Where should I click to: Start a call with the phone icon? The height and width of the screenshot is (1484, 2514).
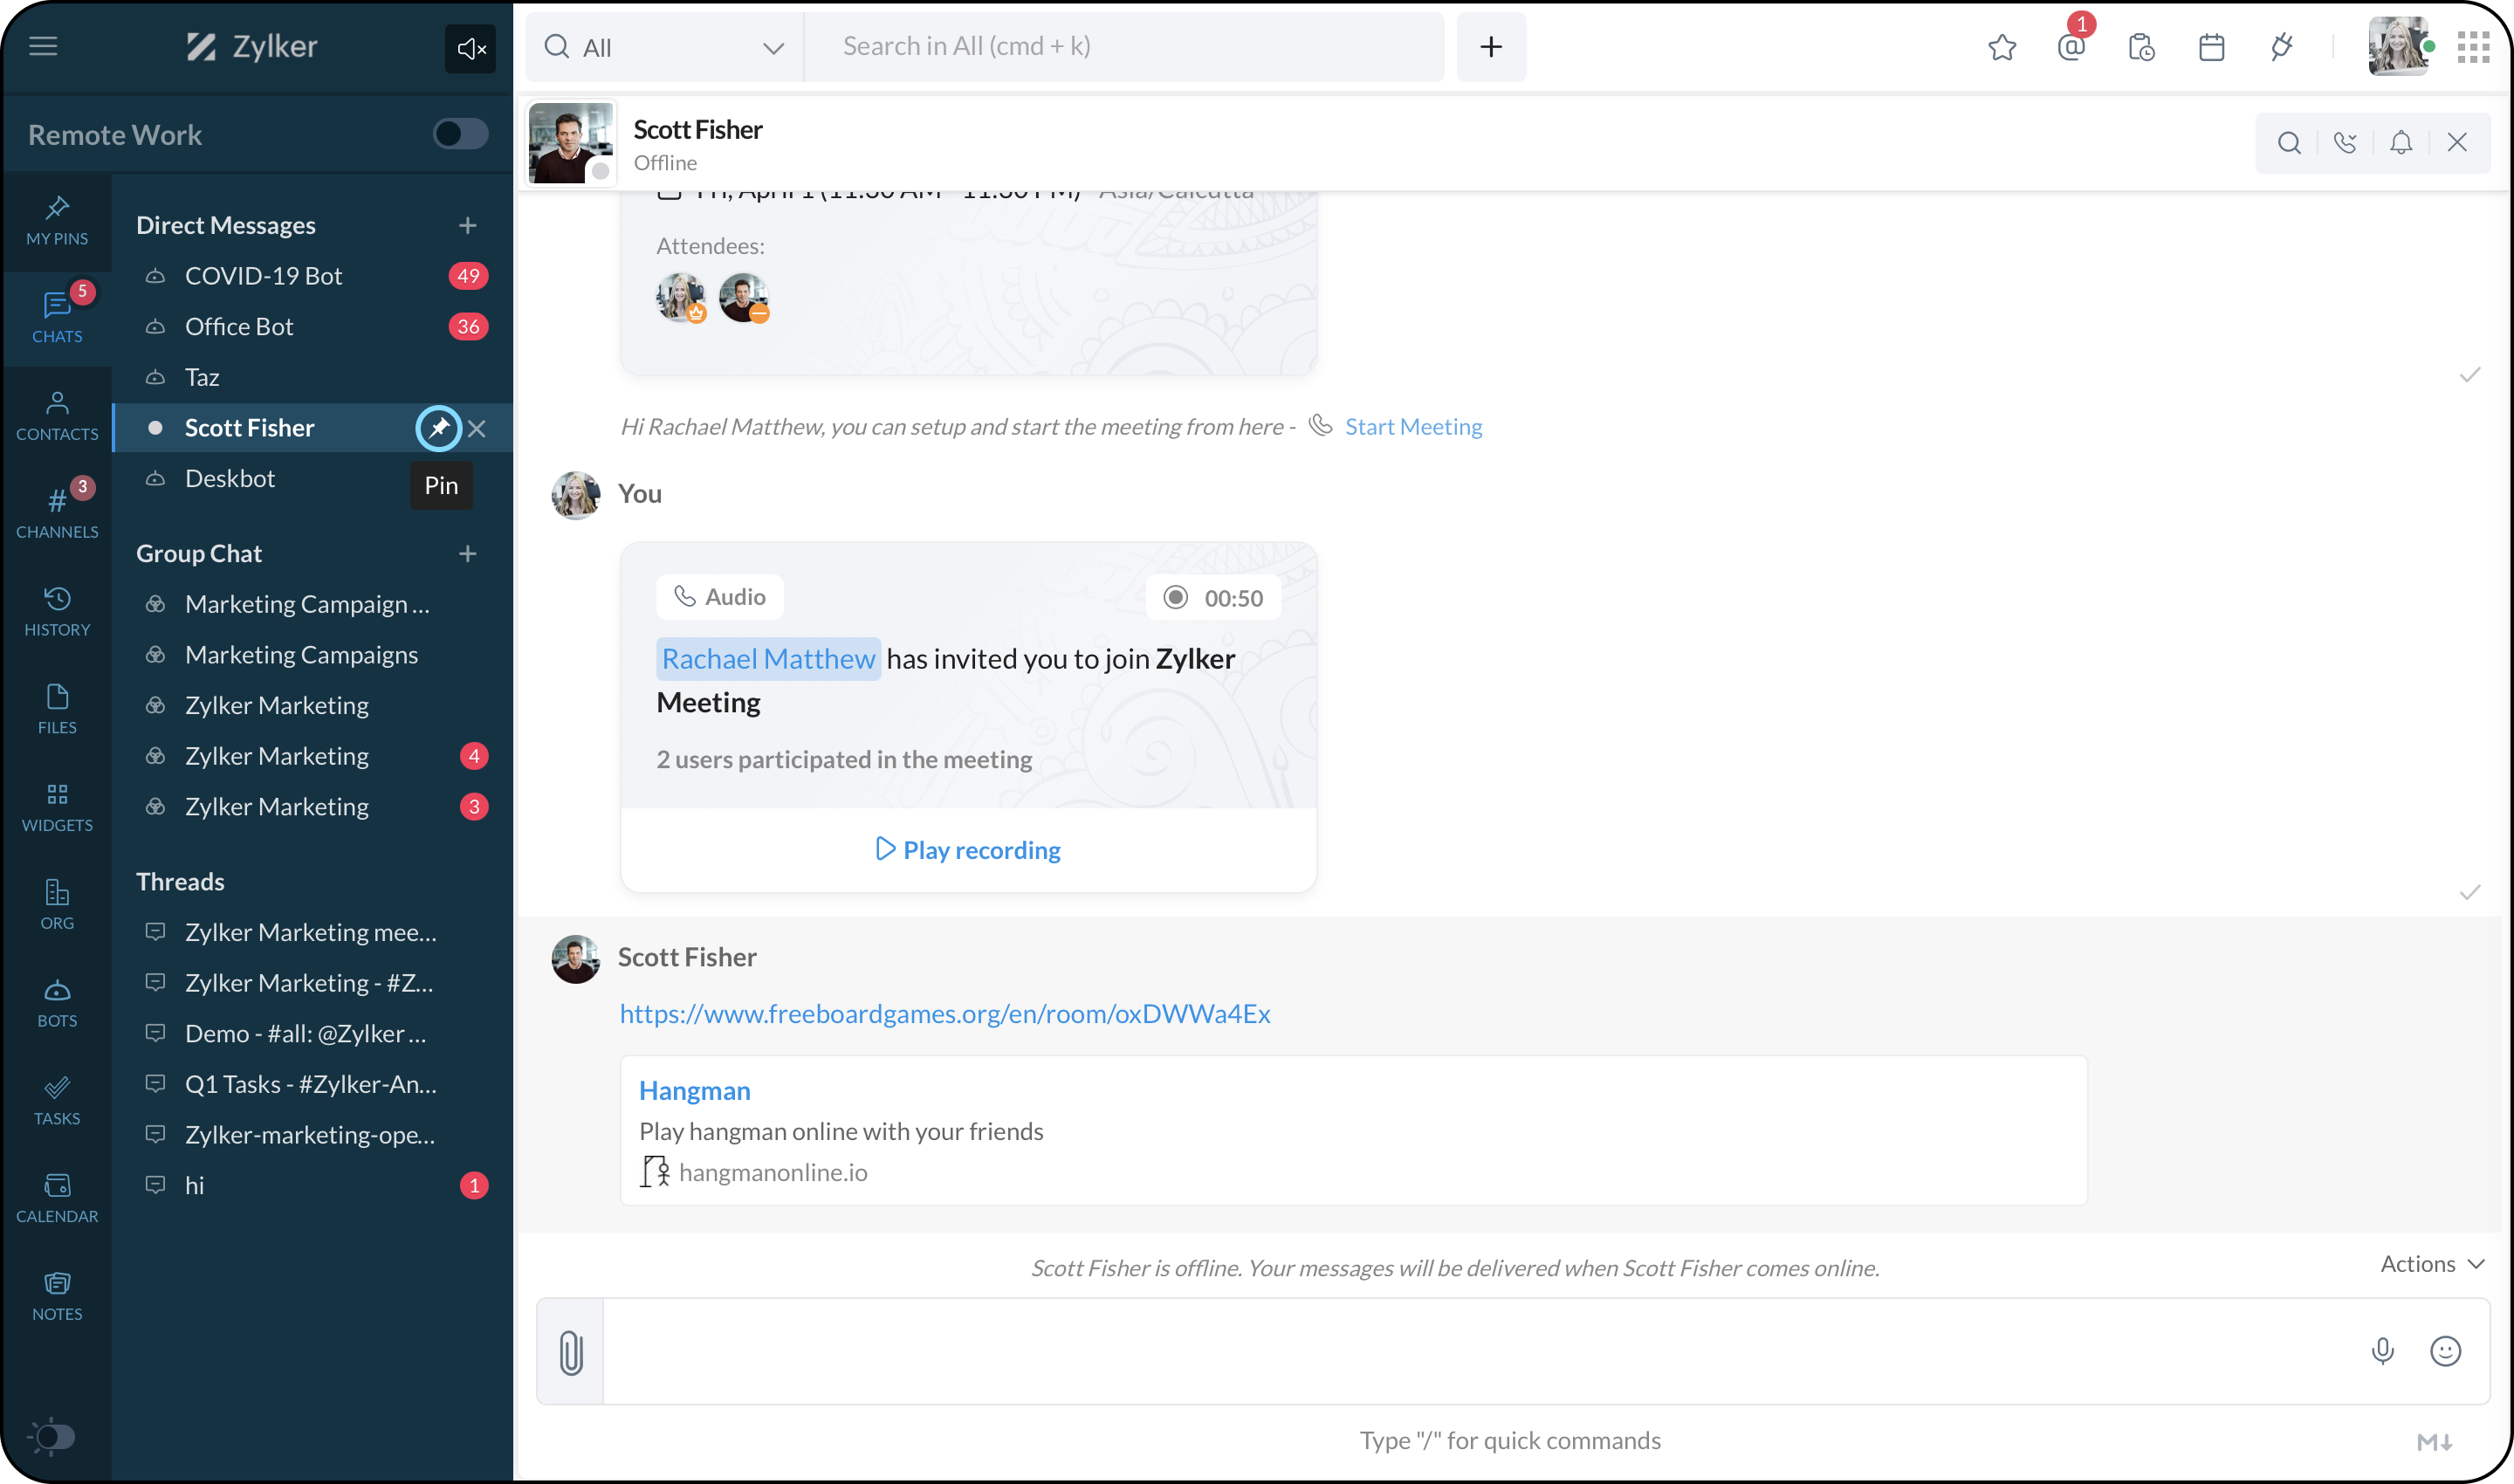tap(2345, 143)
